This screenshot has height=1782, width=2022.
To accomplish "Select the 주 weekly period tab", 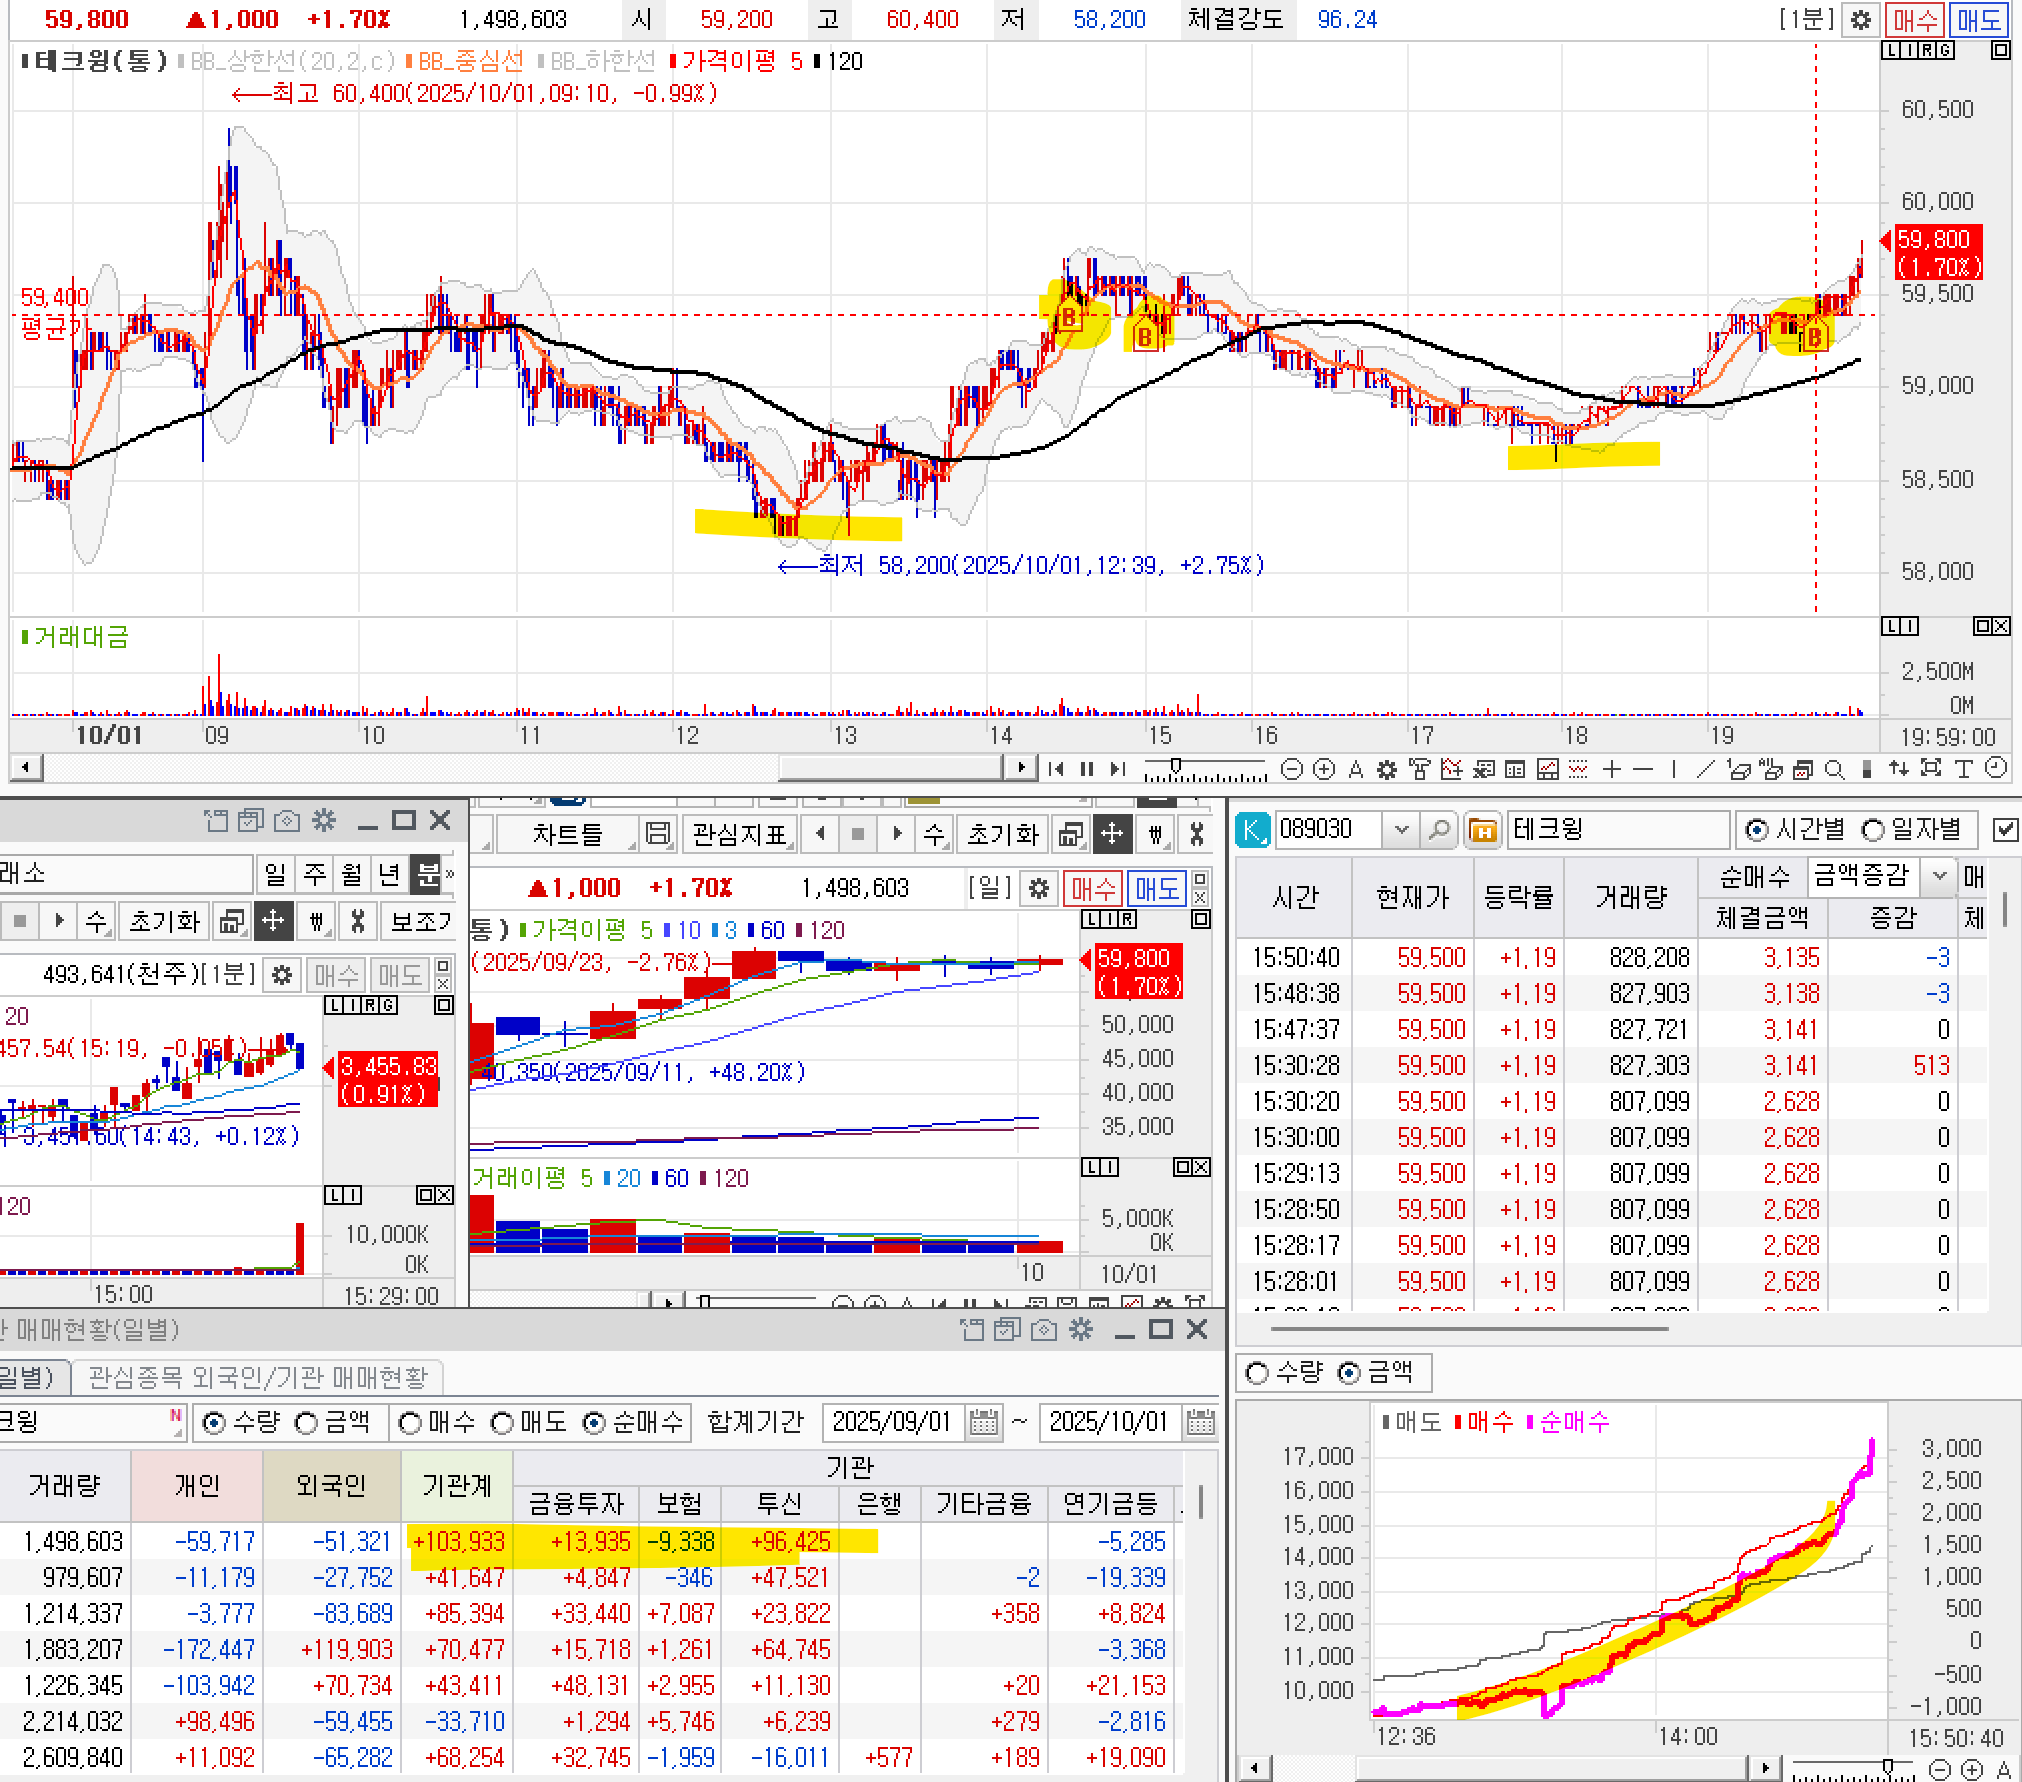I will tap(314, 874).
